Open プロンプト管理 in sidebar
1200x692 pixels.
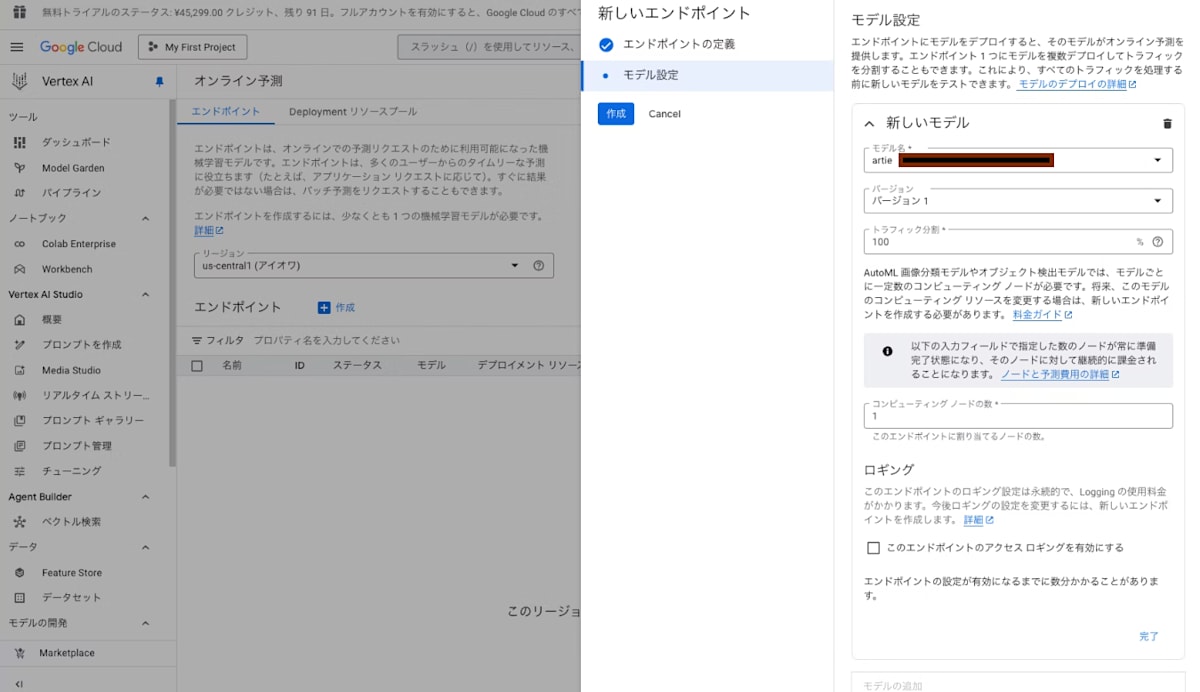coord(77,446)
